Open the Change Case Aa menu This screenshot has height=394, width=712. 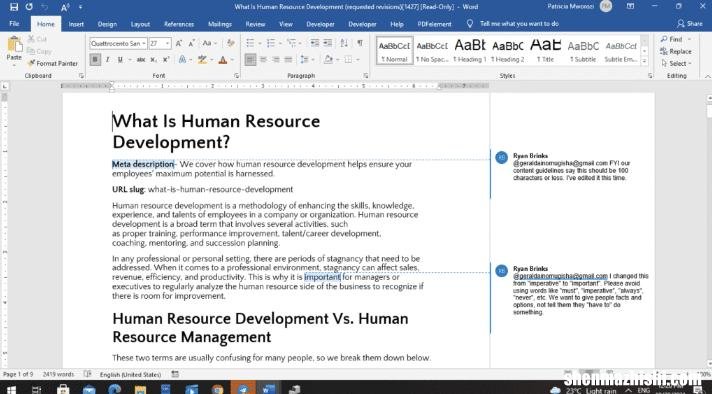[x=209, y=43]
